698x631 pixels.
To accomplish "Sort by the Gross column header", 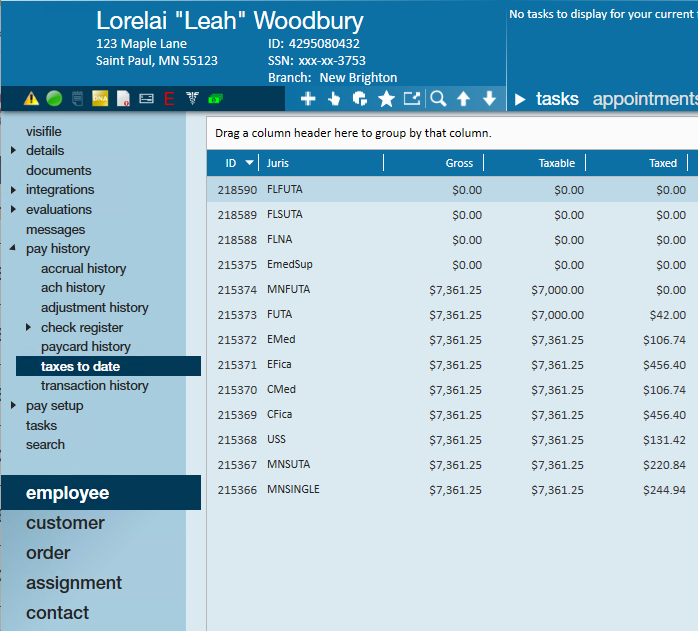I will [x=433, y=163].
